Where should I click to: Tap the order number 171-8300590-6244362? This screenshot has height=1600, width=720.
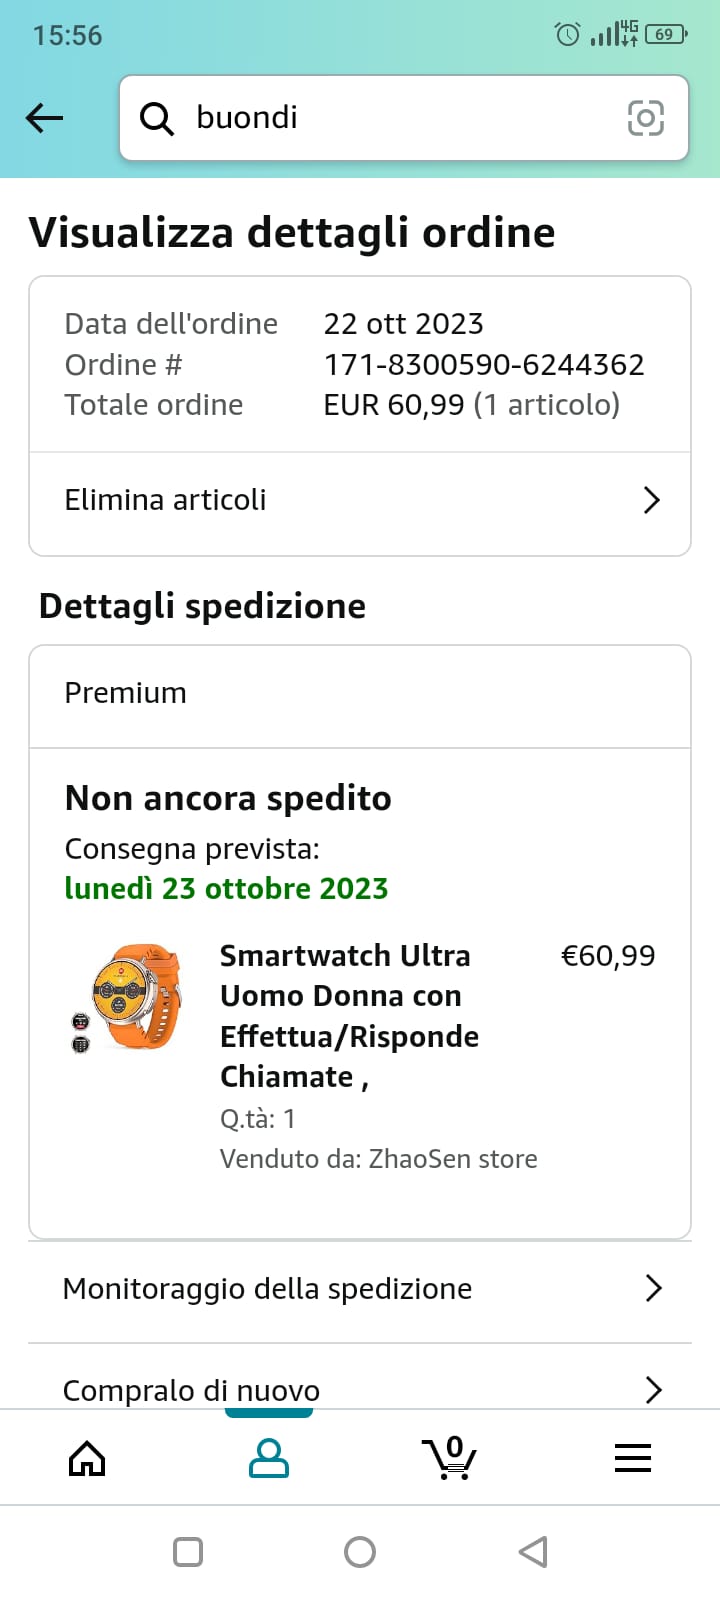[x=484, y=365]
